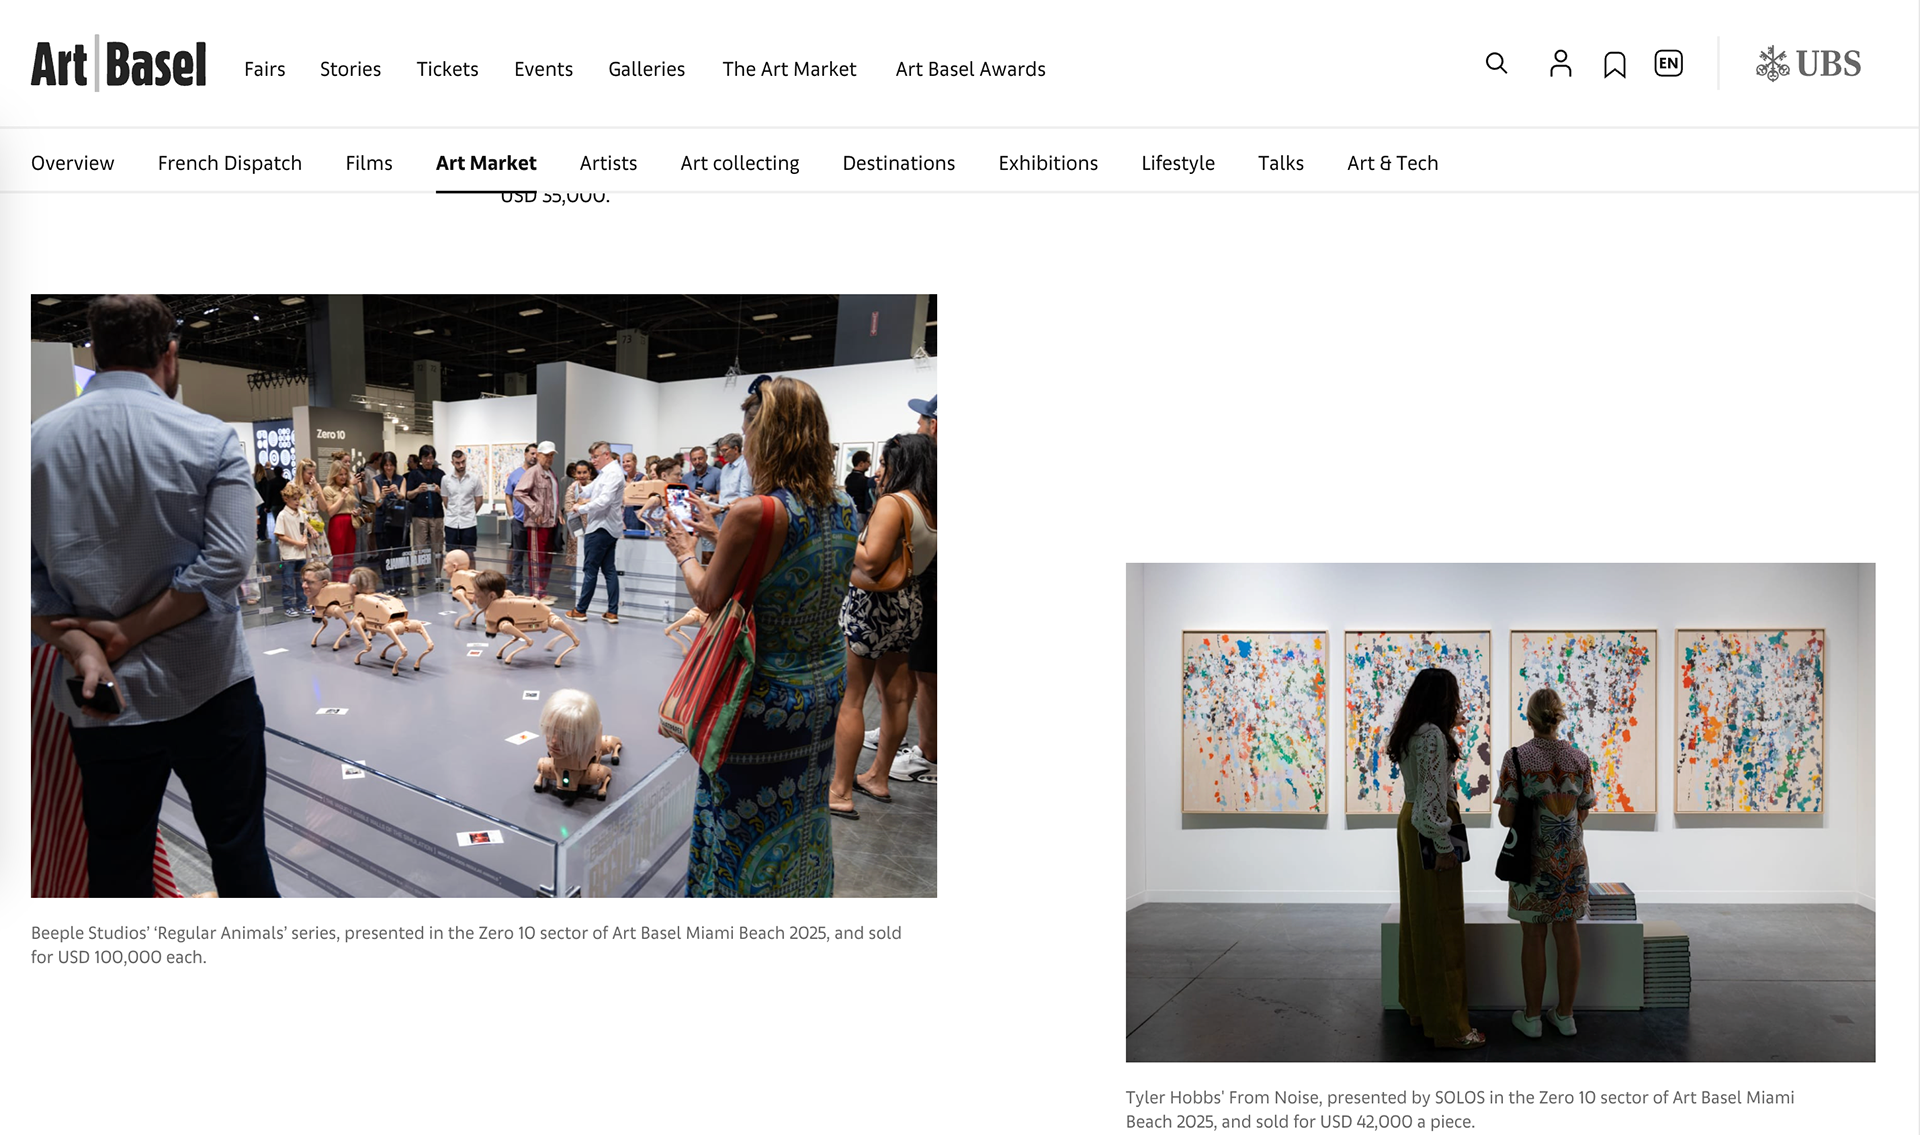View the Beeple Regular Animals photo

point(484,596)
